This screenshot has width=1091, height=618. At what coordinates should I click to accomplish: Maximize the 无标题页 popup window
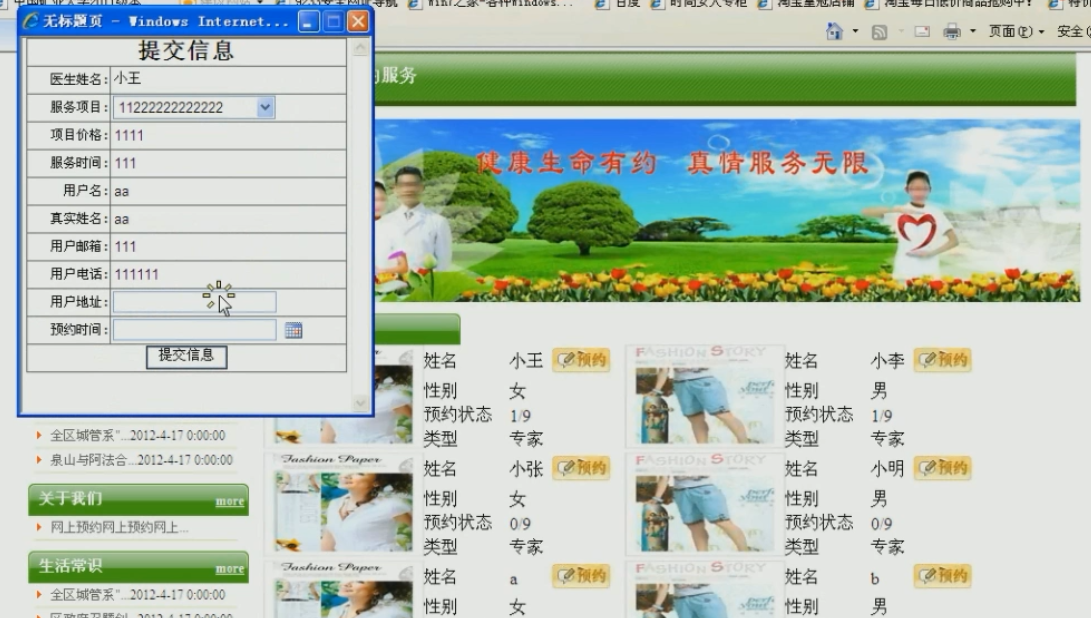(x=333, y=22)
